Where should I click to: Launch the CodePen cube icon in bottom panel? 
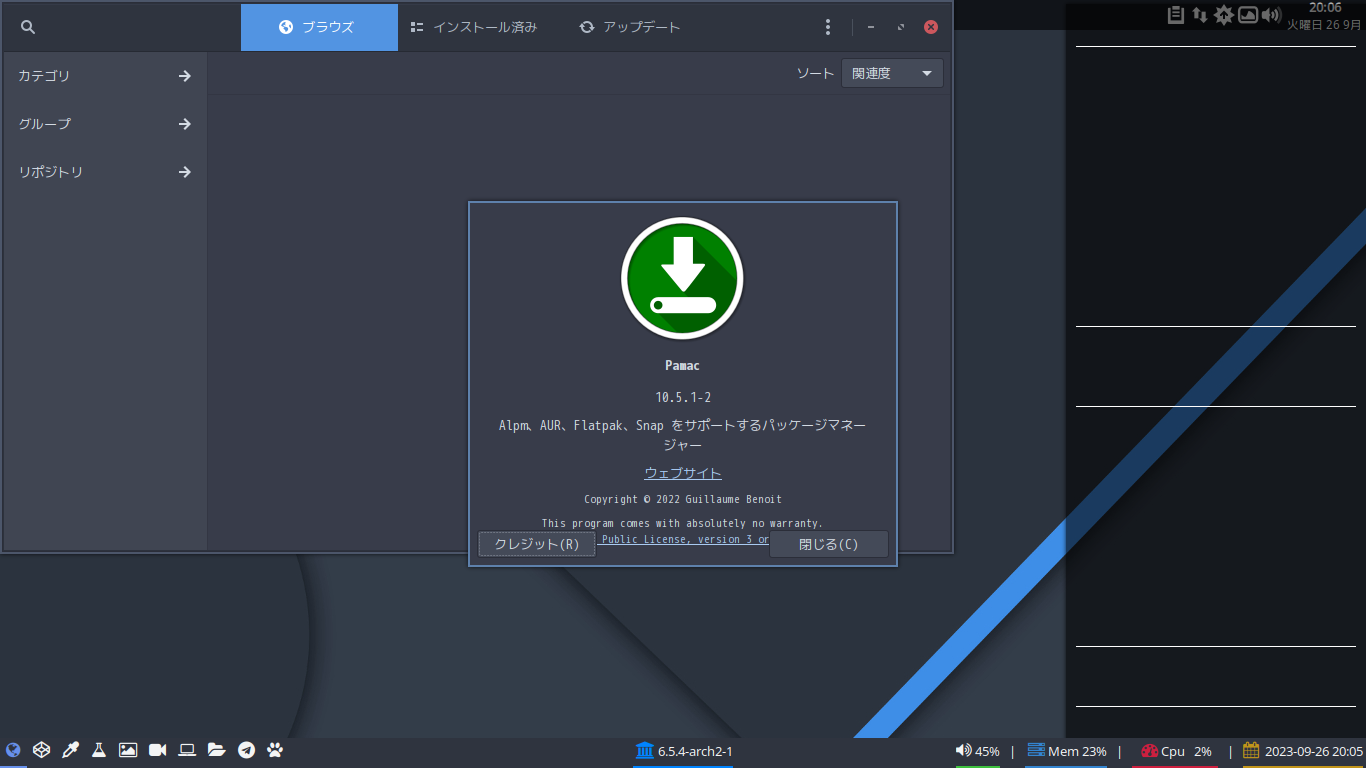41,750
